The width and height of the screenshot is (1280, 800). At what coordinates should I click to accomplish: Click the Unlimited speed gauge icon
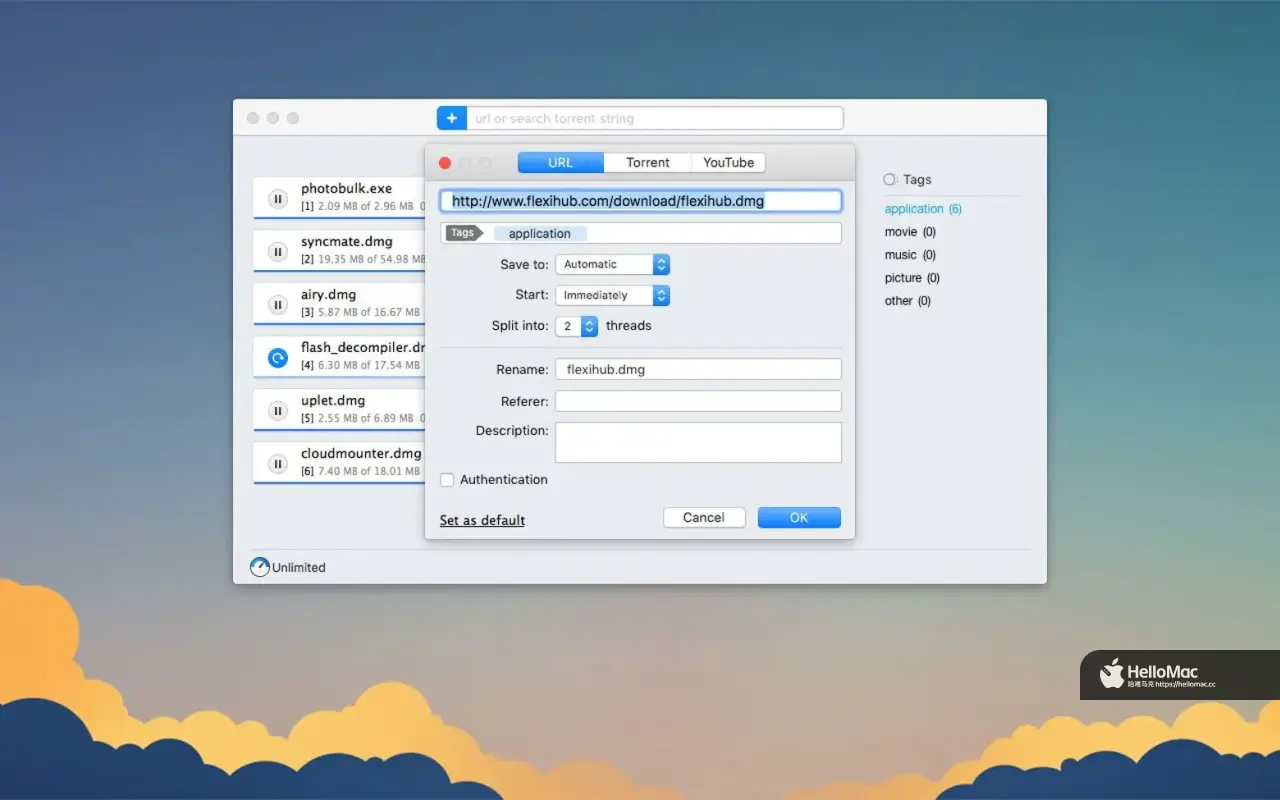(x=259, y=567)
